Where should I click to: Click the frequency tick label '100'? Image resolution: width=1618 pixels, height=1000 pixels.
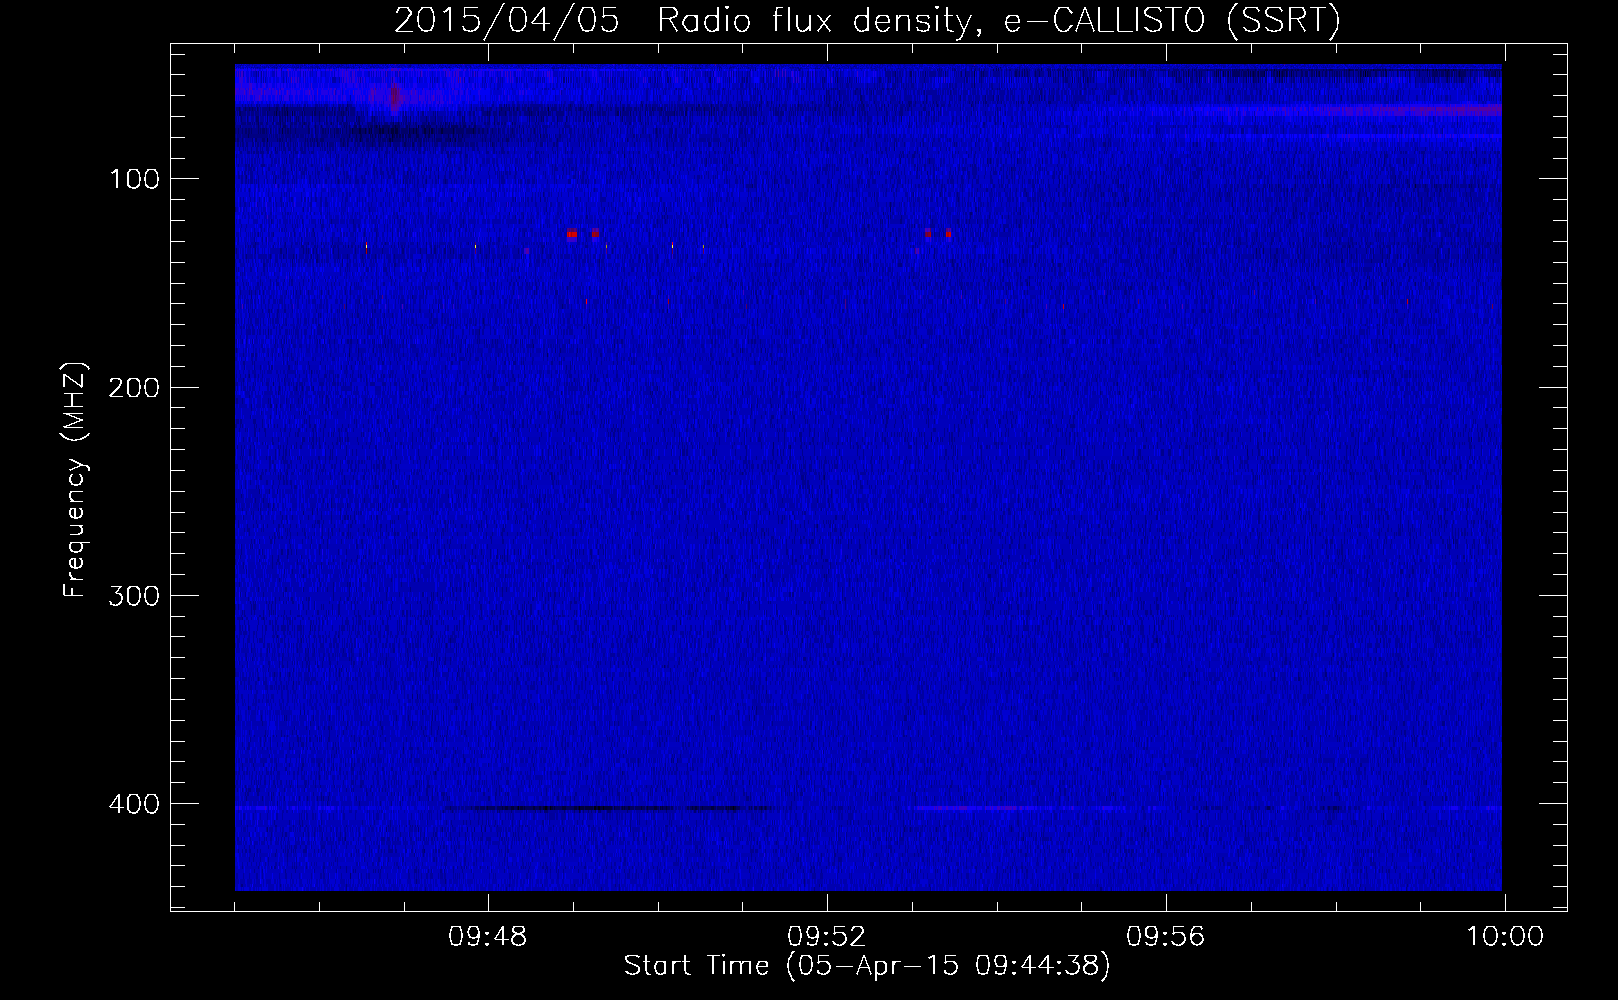pyautogui.click(x=135, y=179)
